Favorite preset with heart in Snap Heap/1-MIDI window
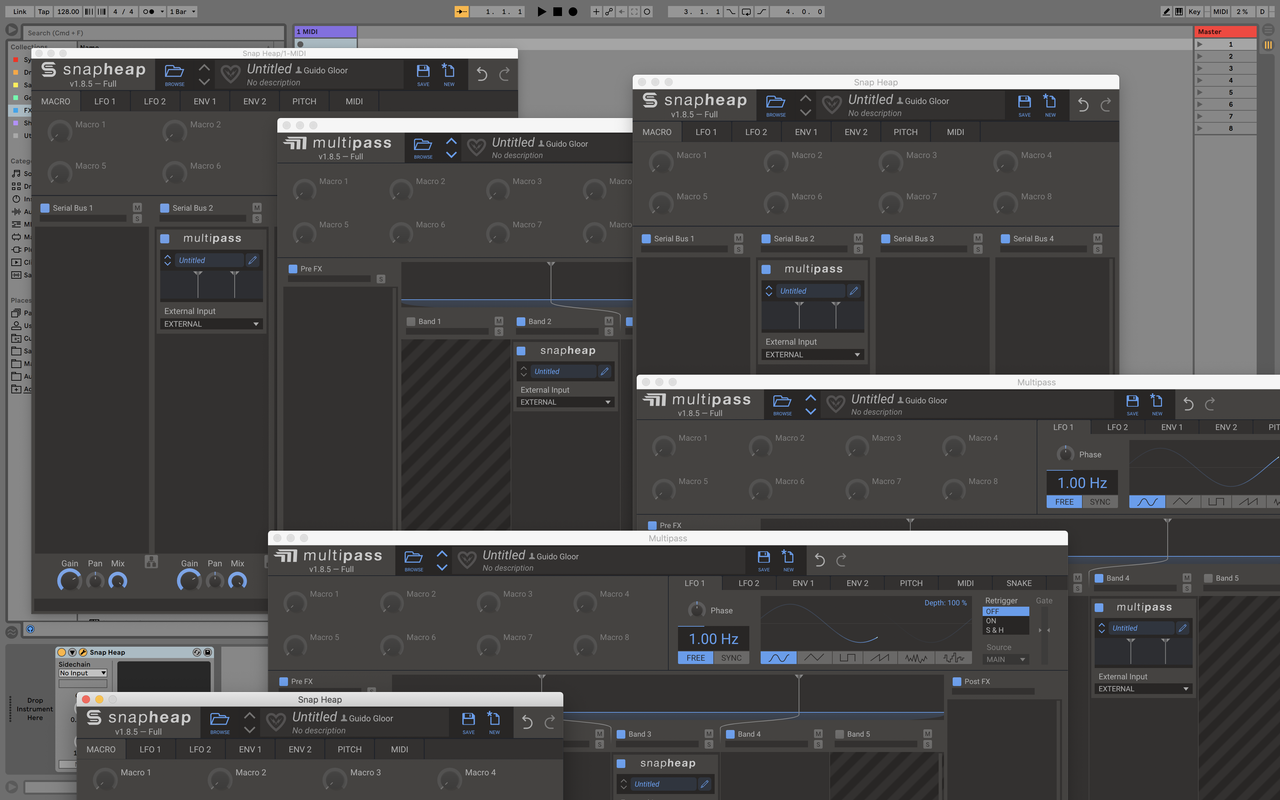 point(231,74)
